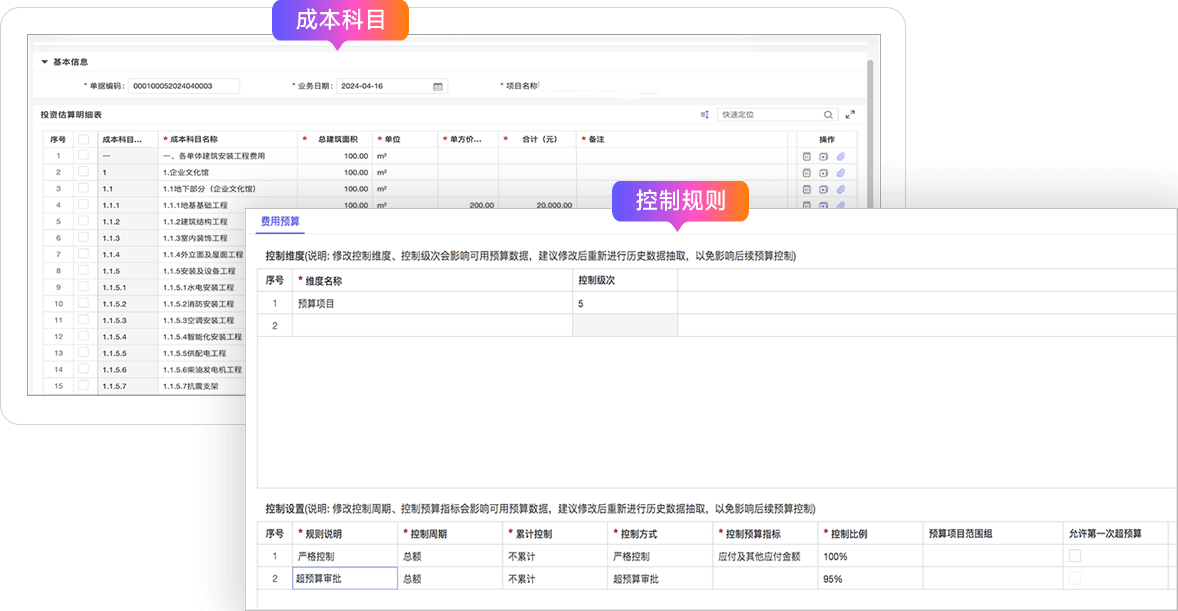Open the calendar picker for 业务日期
This screenshot has width=1178, height=611.
[438, 87]
